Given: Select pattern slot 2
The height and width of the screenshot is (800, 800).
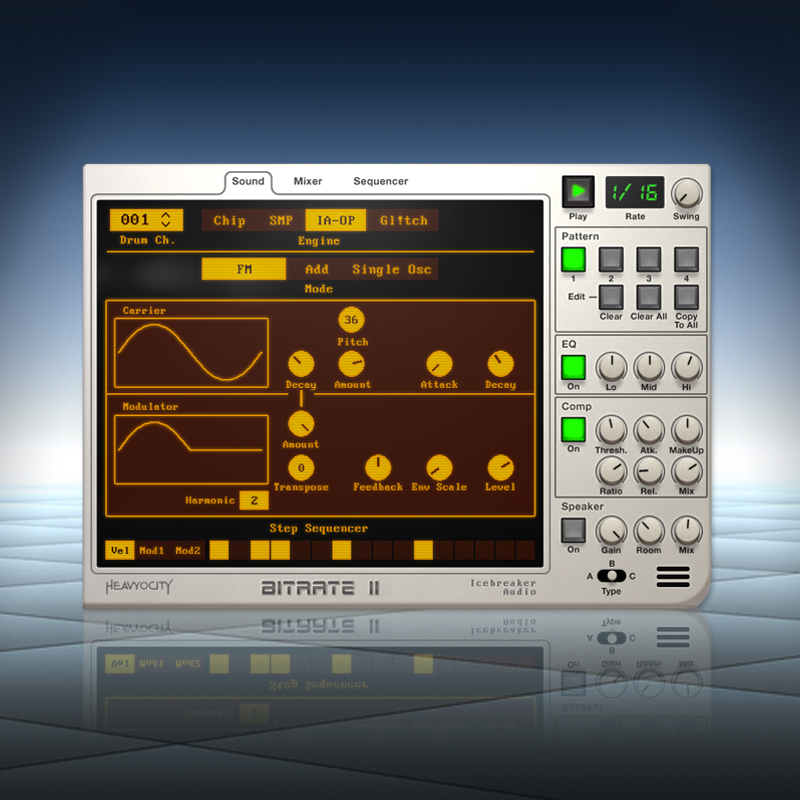Looking at the screenshot, I should point(611,260).
